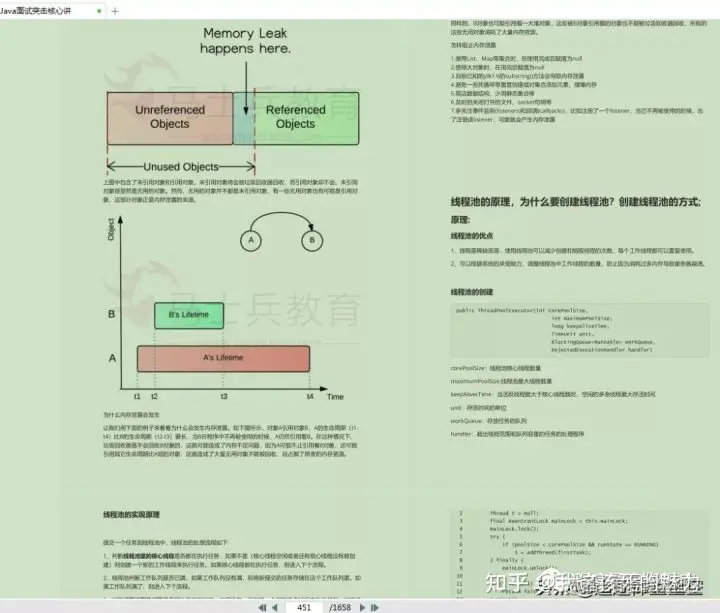The width and height of the screenshot is (720, 613).
Task: Click the page number field showing 451
Action: click(304, 607)
